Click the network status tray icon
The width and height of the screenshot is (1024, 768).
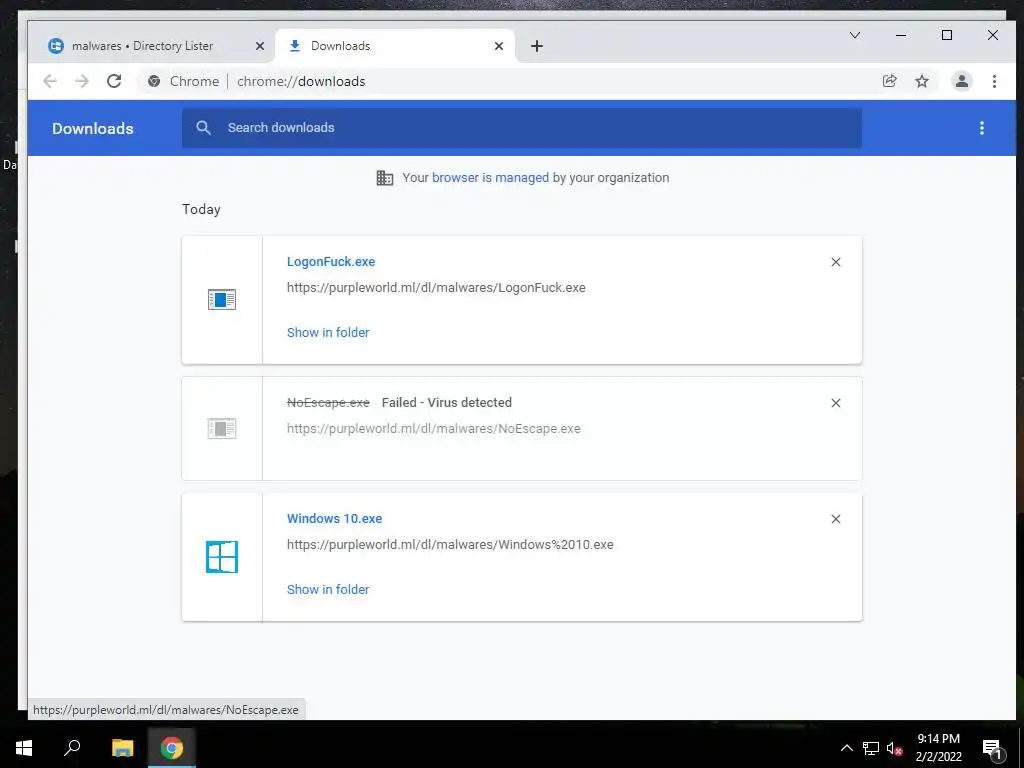(x=871, y=748)
